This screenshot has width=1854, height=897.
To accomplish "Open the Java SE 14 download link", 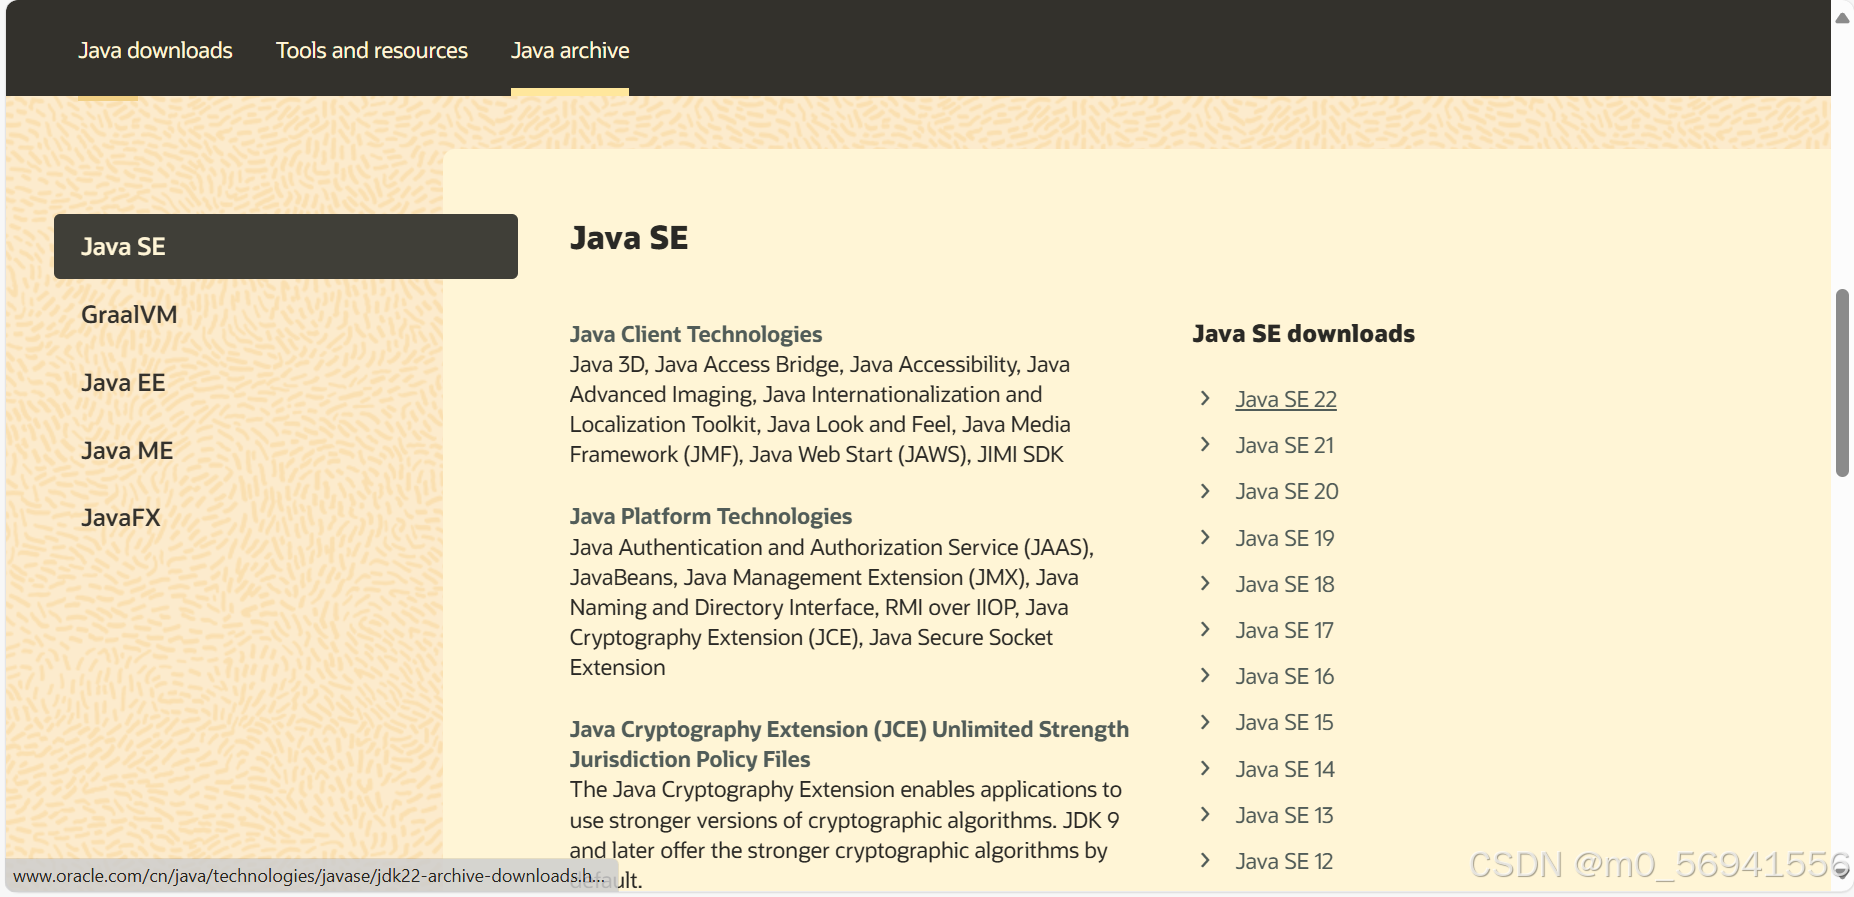I will (1285, 769).
